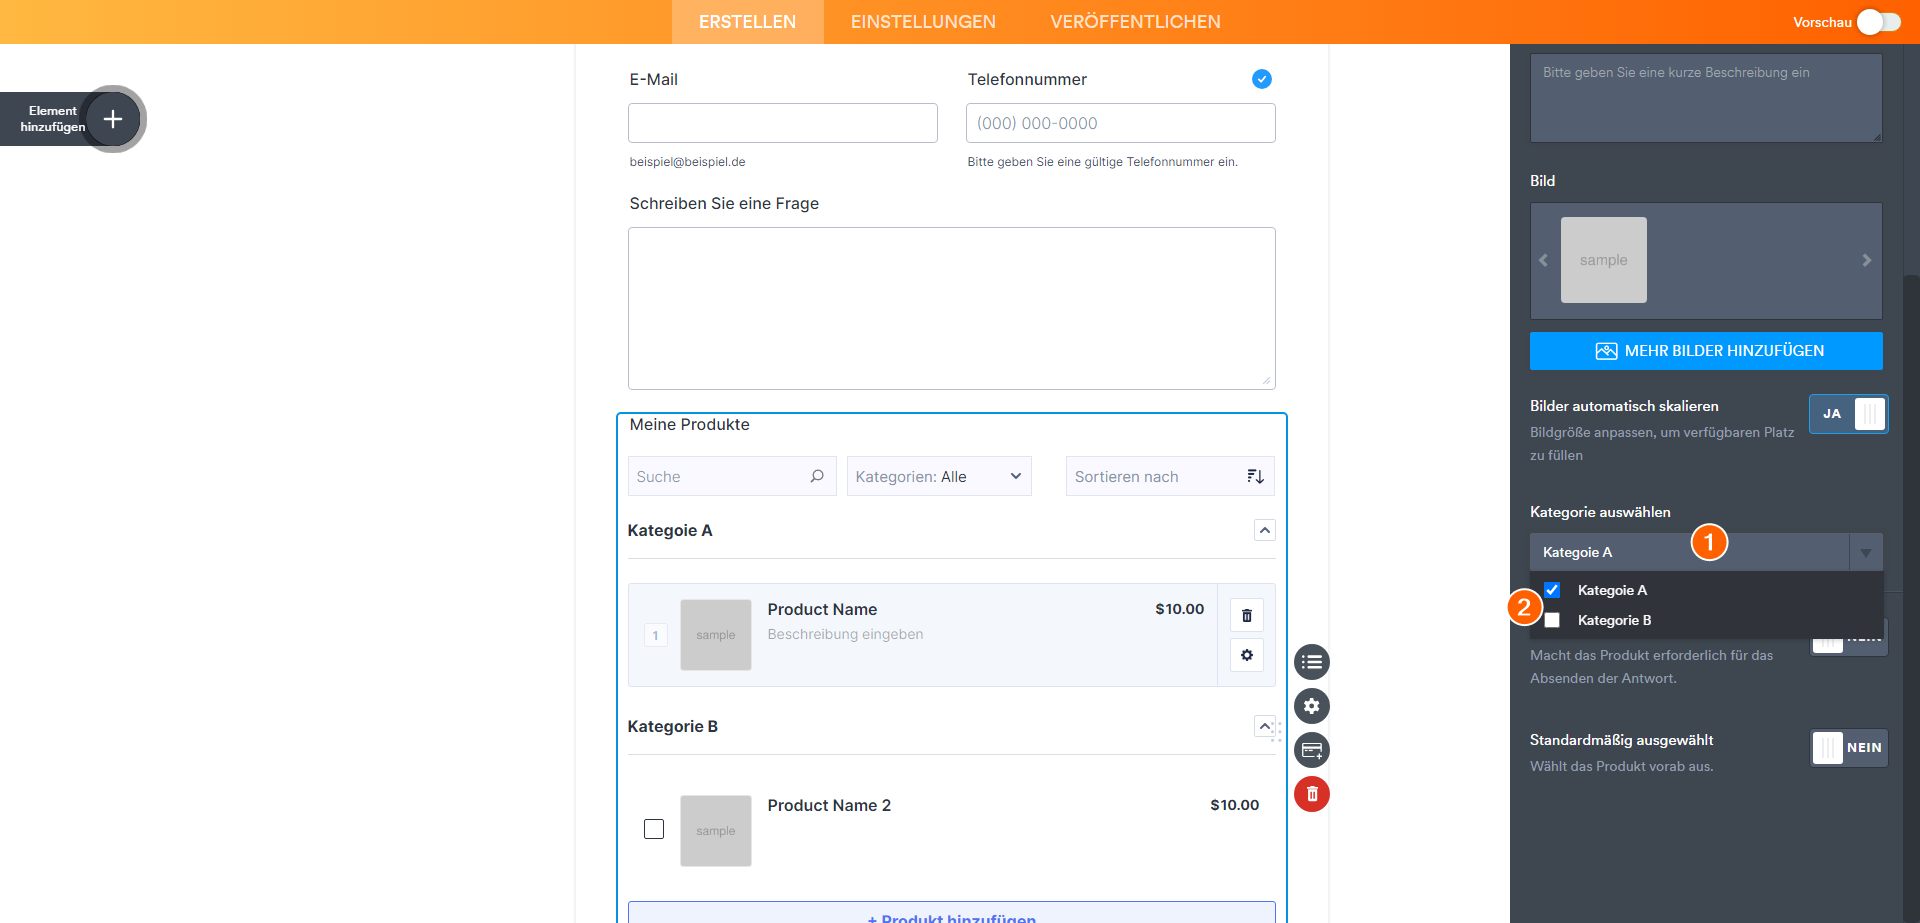This screenshot has width=1920, height=923.
Task: Toggle the Vorschau preview switch
Action: pyautogui.click(x=1879, y=22)
